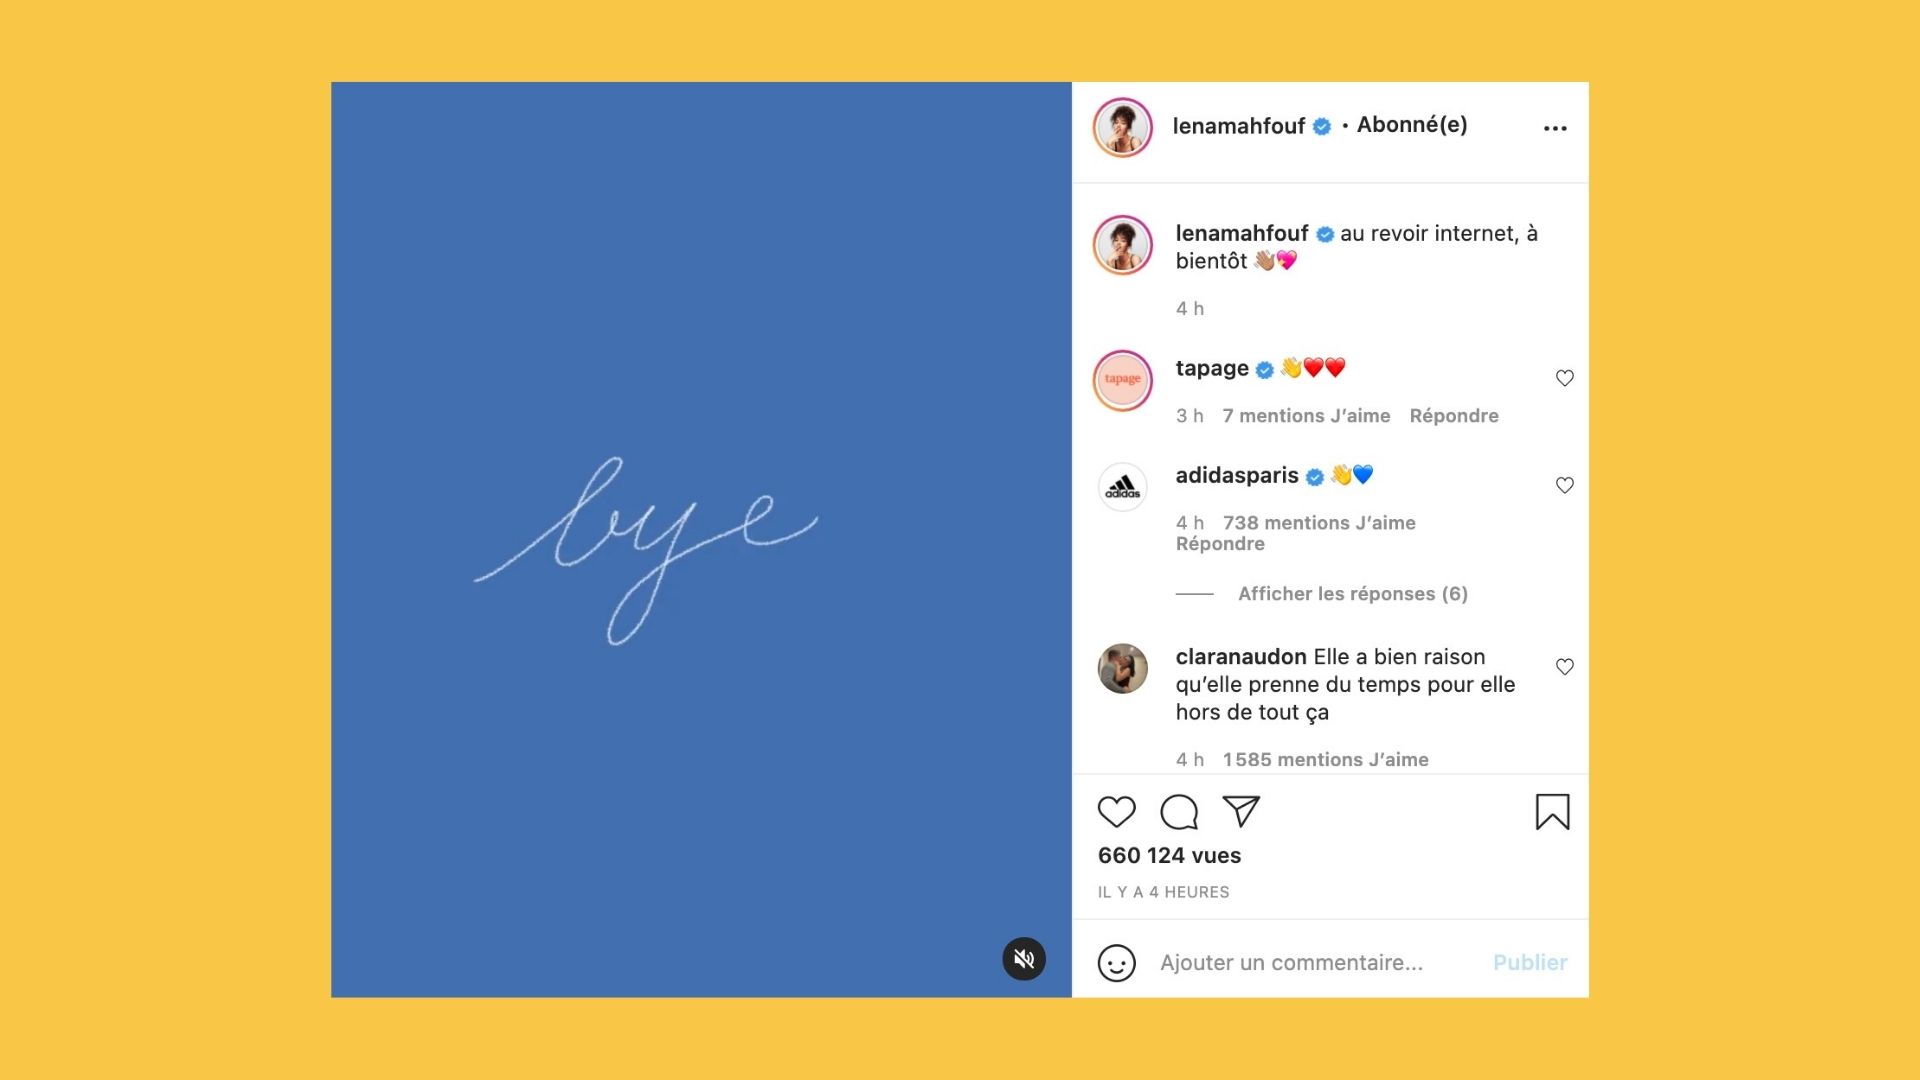Open tapage profile avatar
Screen dimensions: 1920x1080
tap(1123, 380)
